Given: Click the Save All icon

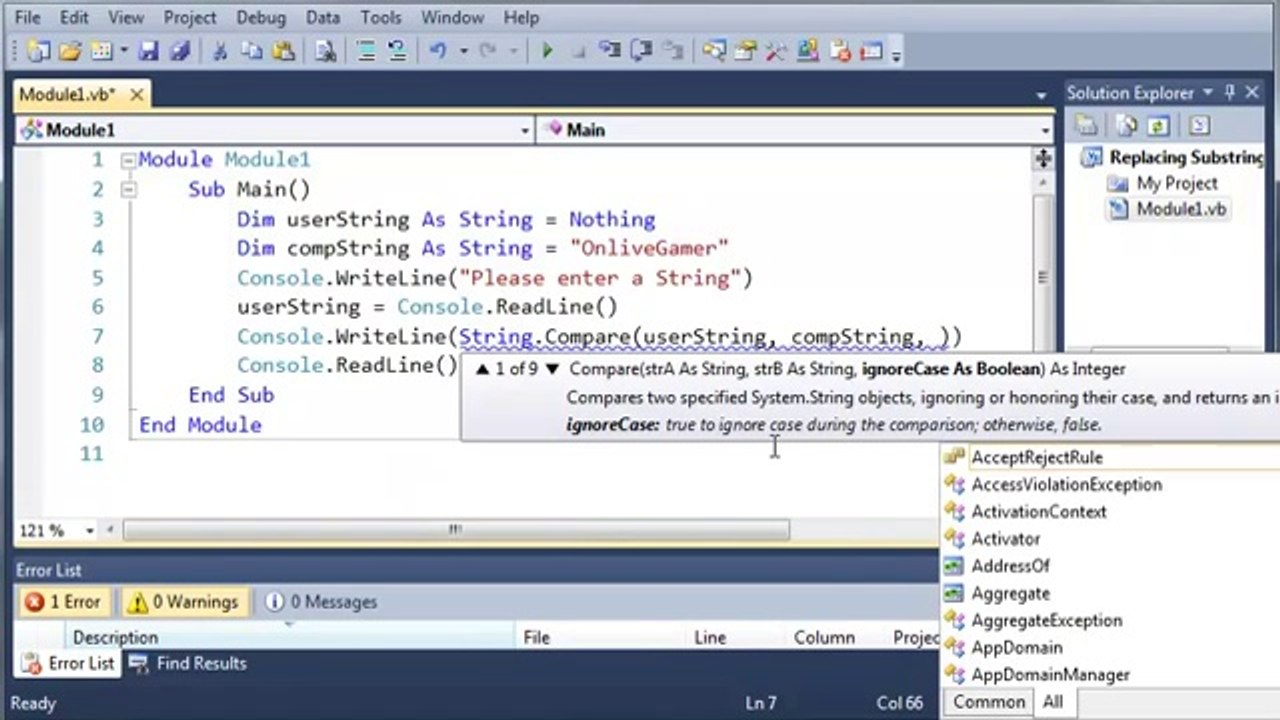Looking at the screenshot, I should click(x=178, y=51).
